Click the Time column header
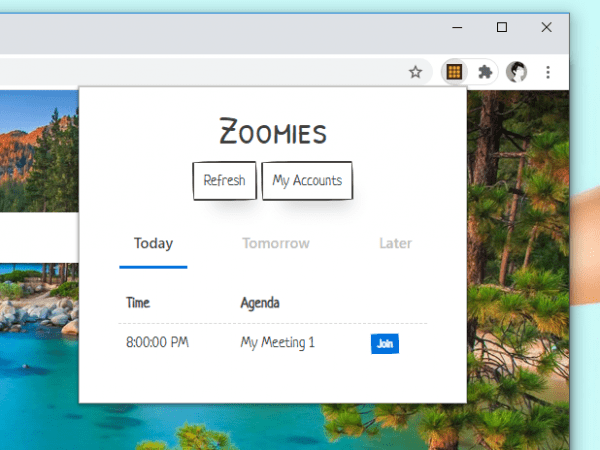600x450 pixels. click(x=138, y=303)
